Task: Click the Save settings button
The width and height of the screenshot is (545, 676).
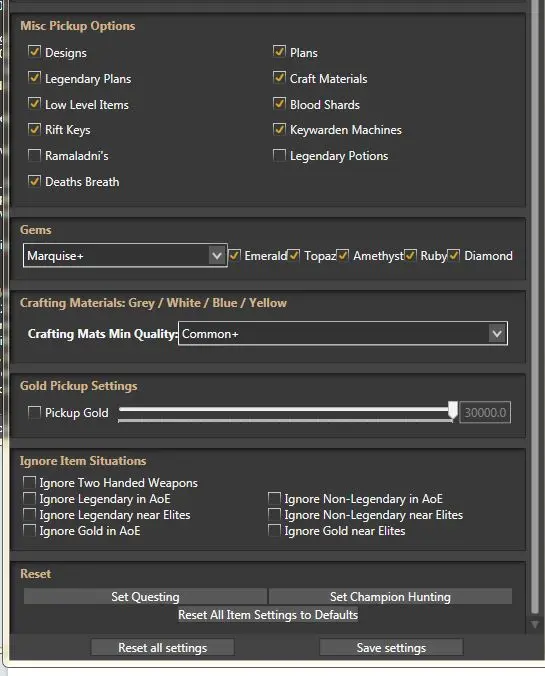Action: (391, 647)
